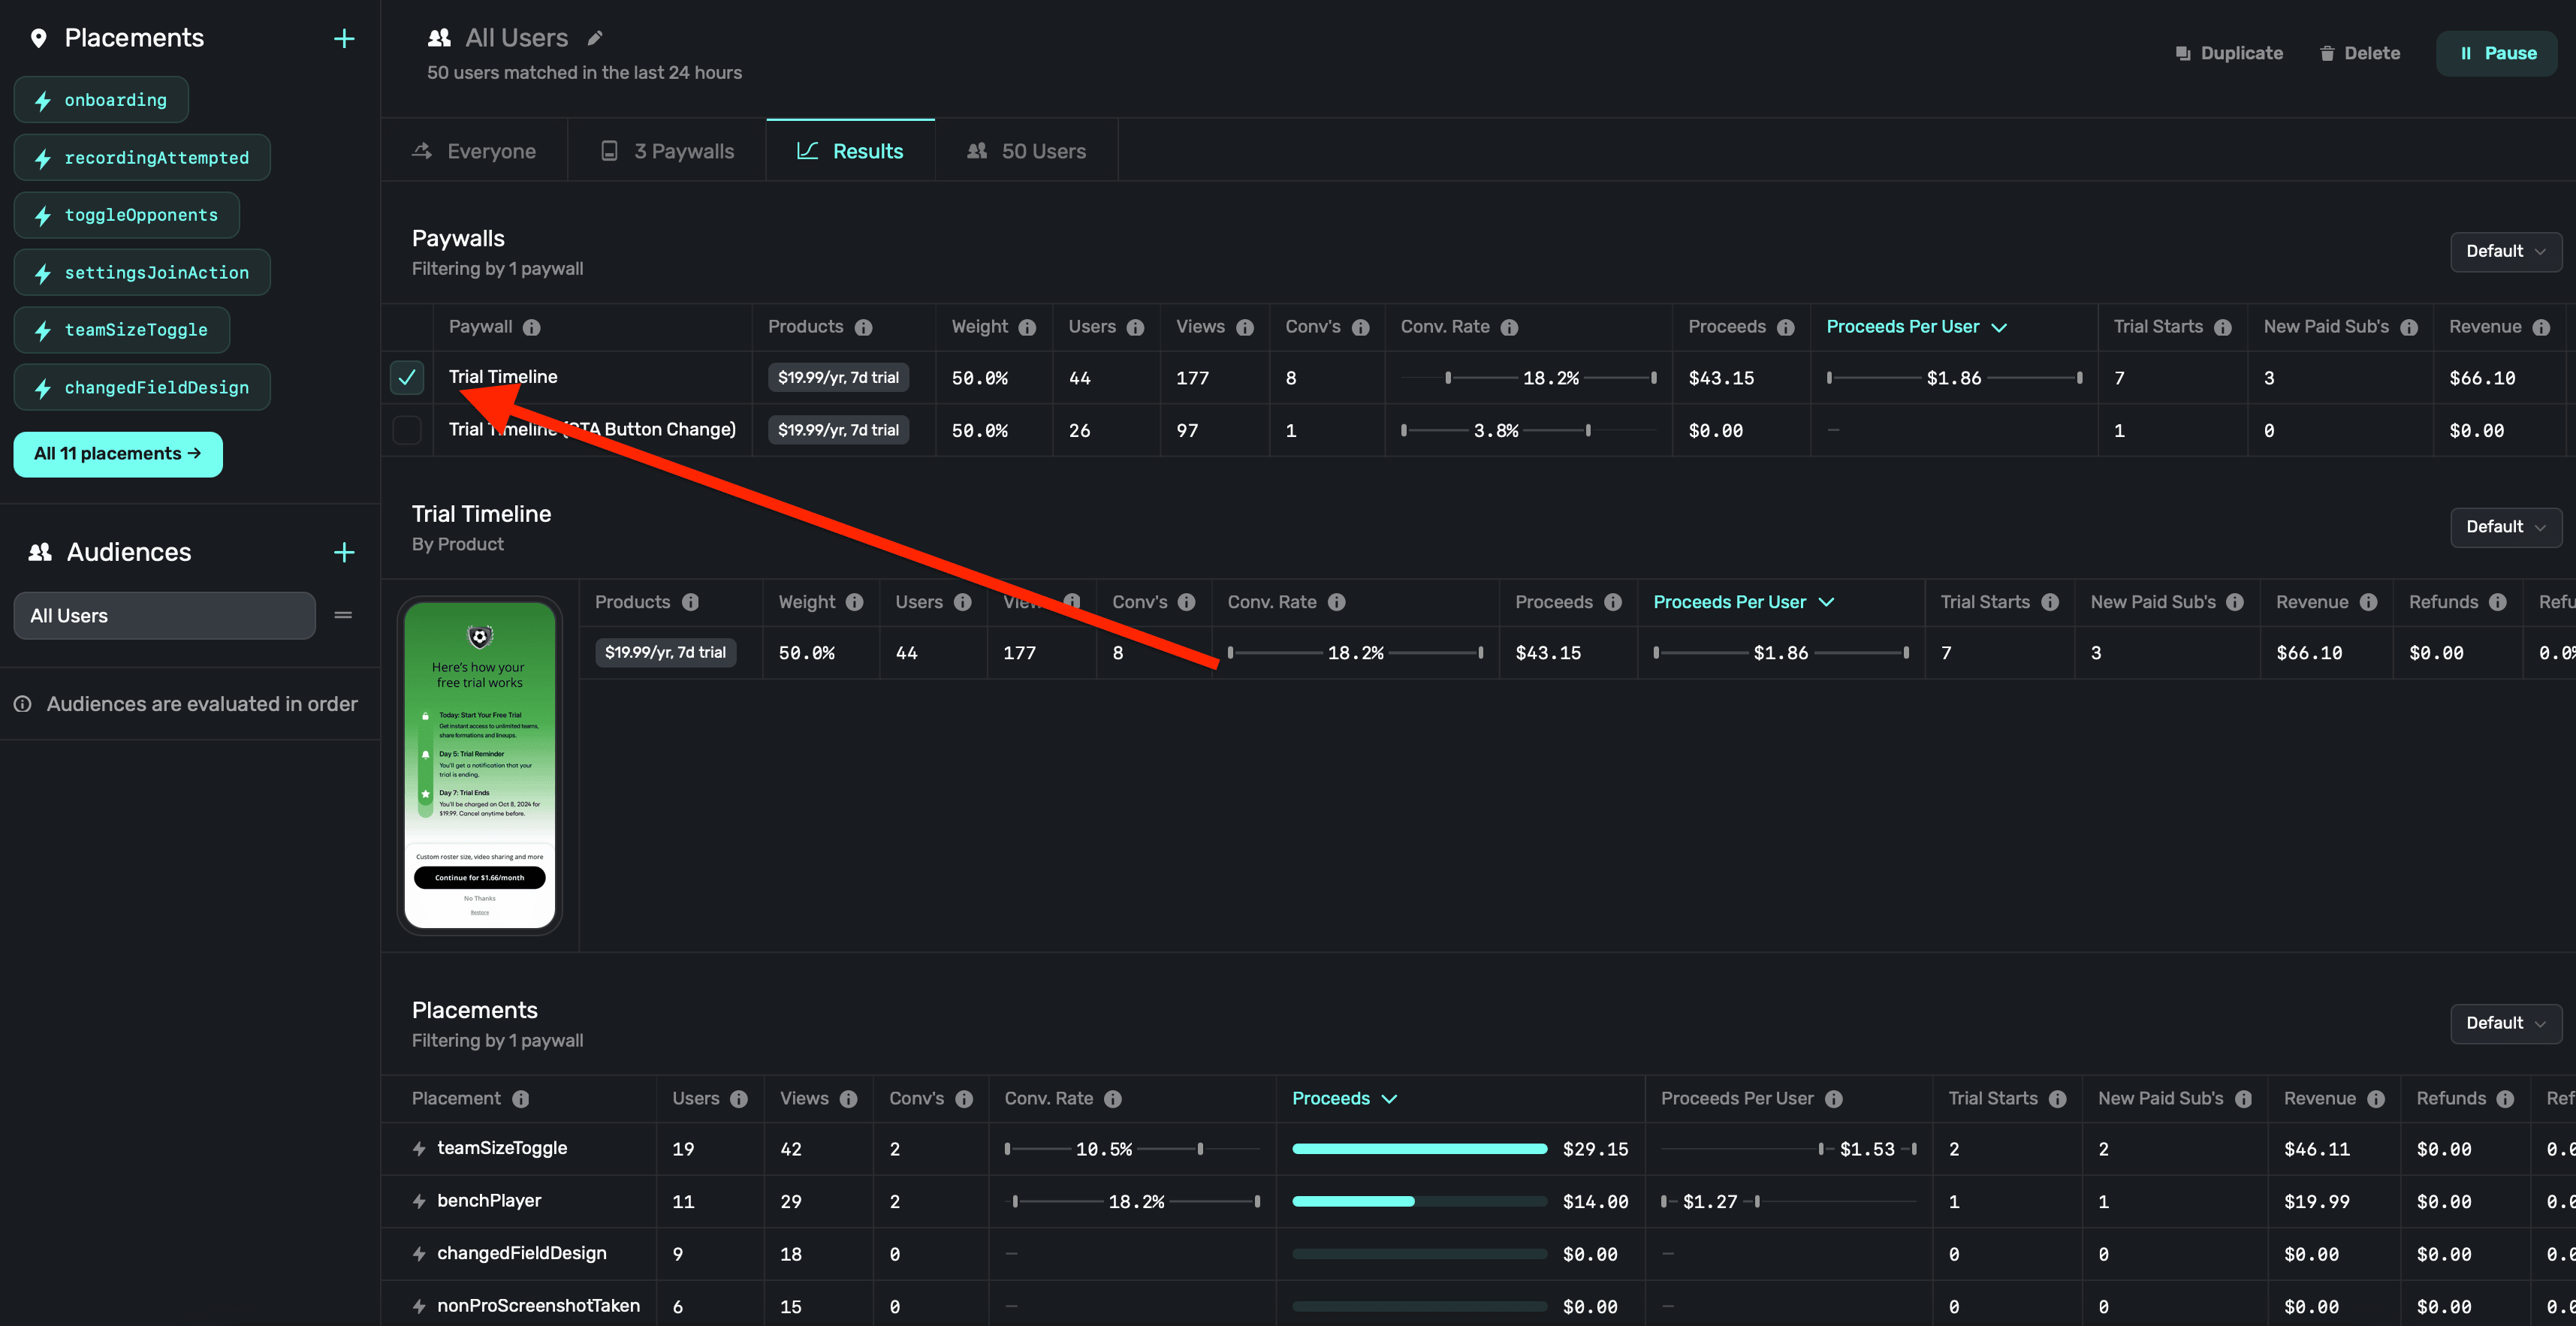Screen dimensions: 2576x1326
Task: Click the lightning icon of the onboarding placement
Action: click(42, 100)
